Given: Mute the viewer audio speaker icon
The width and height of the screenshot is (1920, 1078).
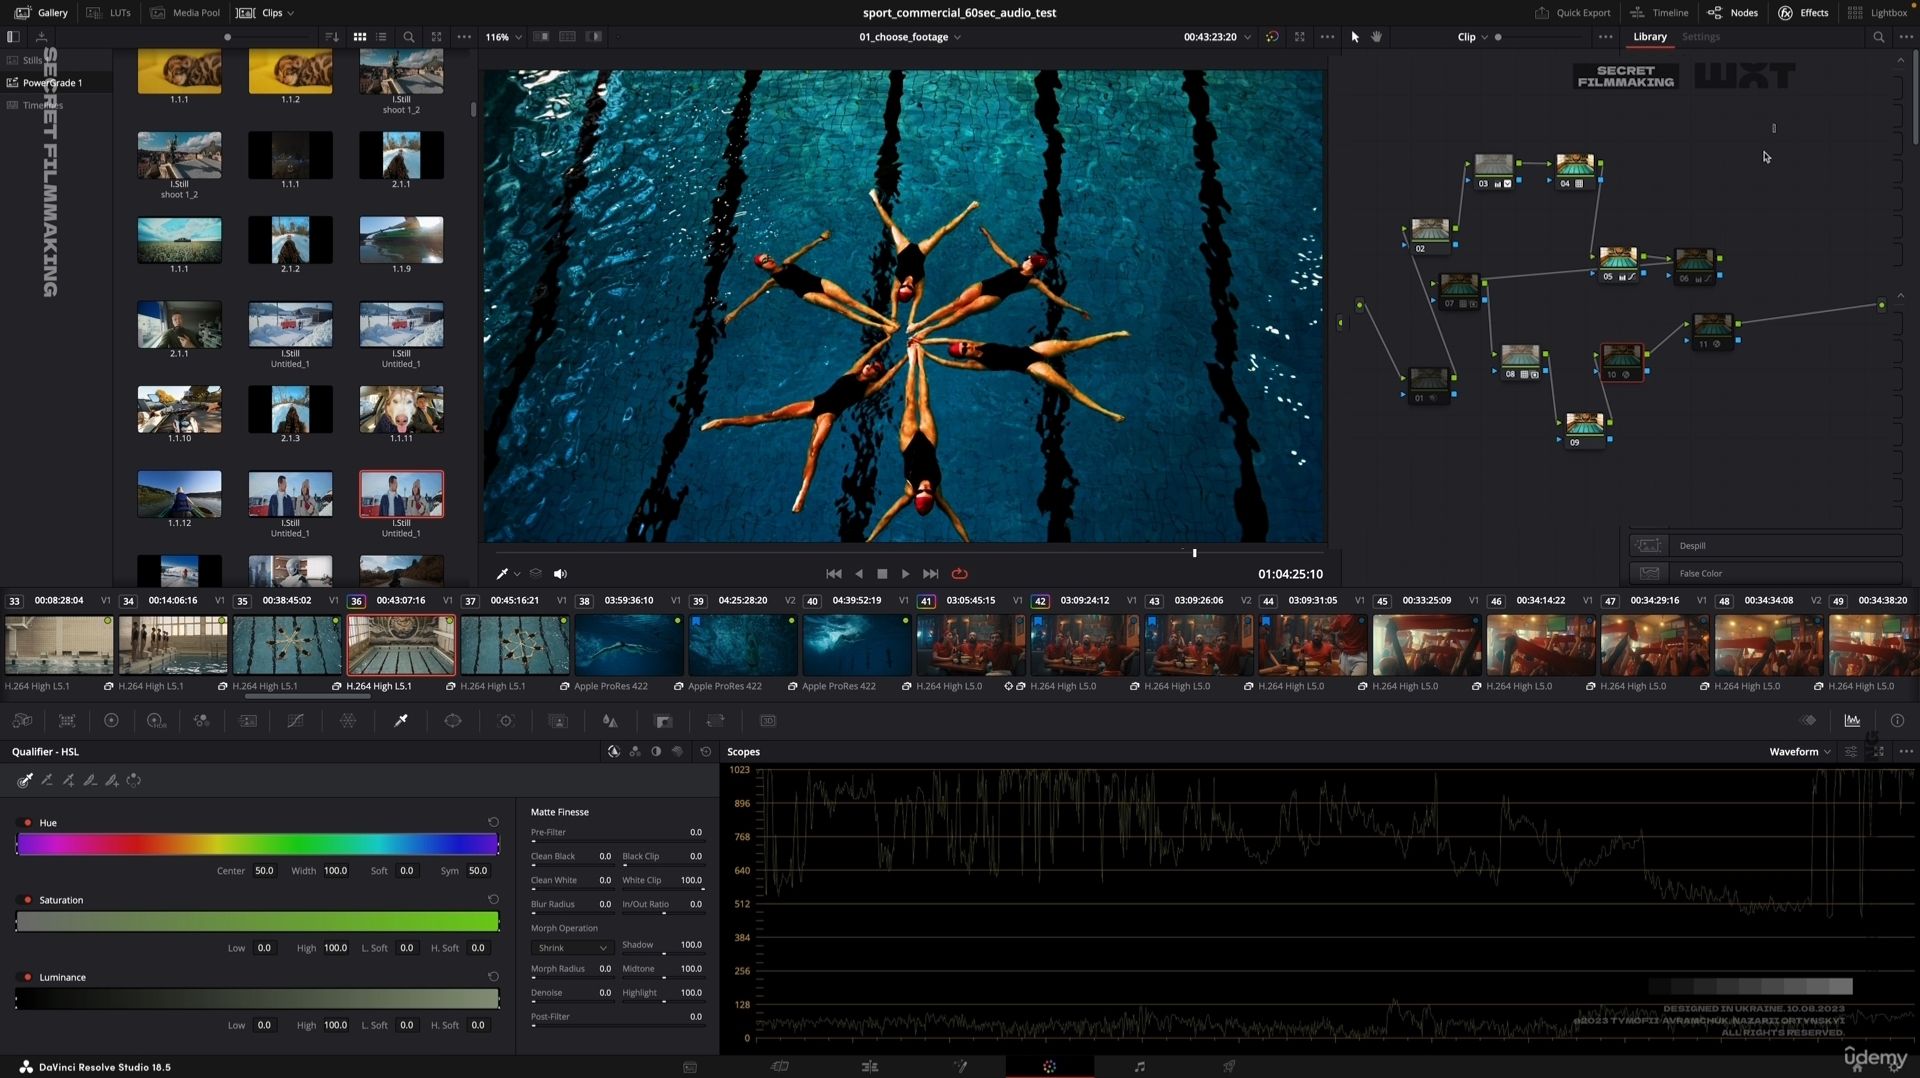Looking at the screenshot, I should 560,574.
